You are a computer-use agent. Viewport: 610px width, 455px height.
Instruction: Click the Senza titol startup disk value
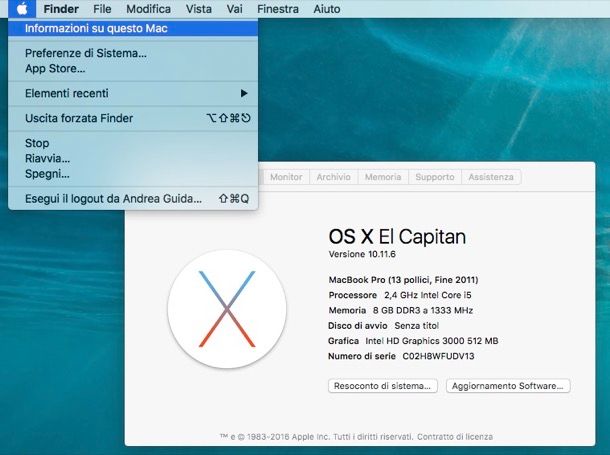coord(417,326)
